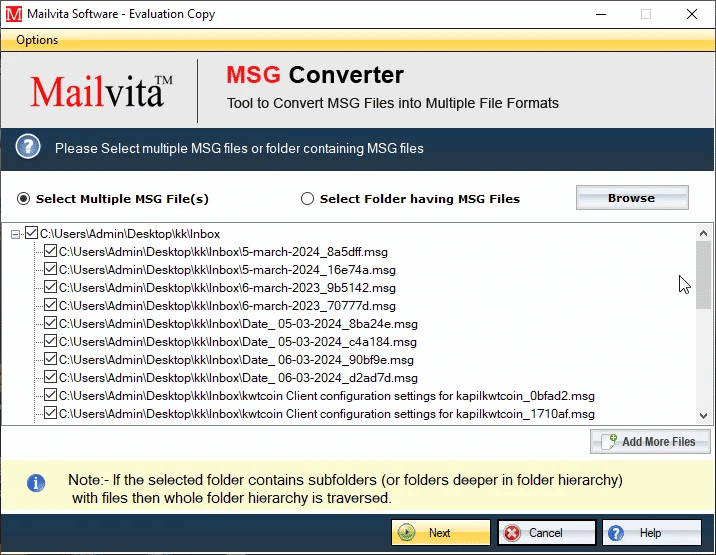Select the C:\Users\Admin\Desktop\kk\Inbox folder label
716x555 pixels.
point(130,234)
